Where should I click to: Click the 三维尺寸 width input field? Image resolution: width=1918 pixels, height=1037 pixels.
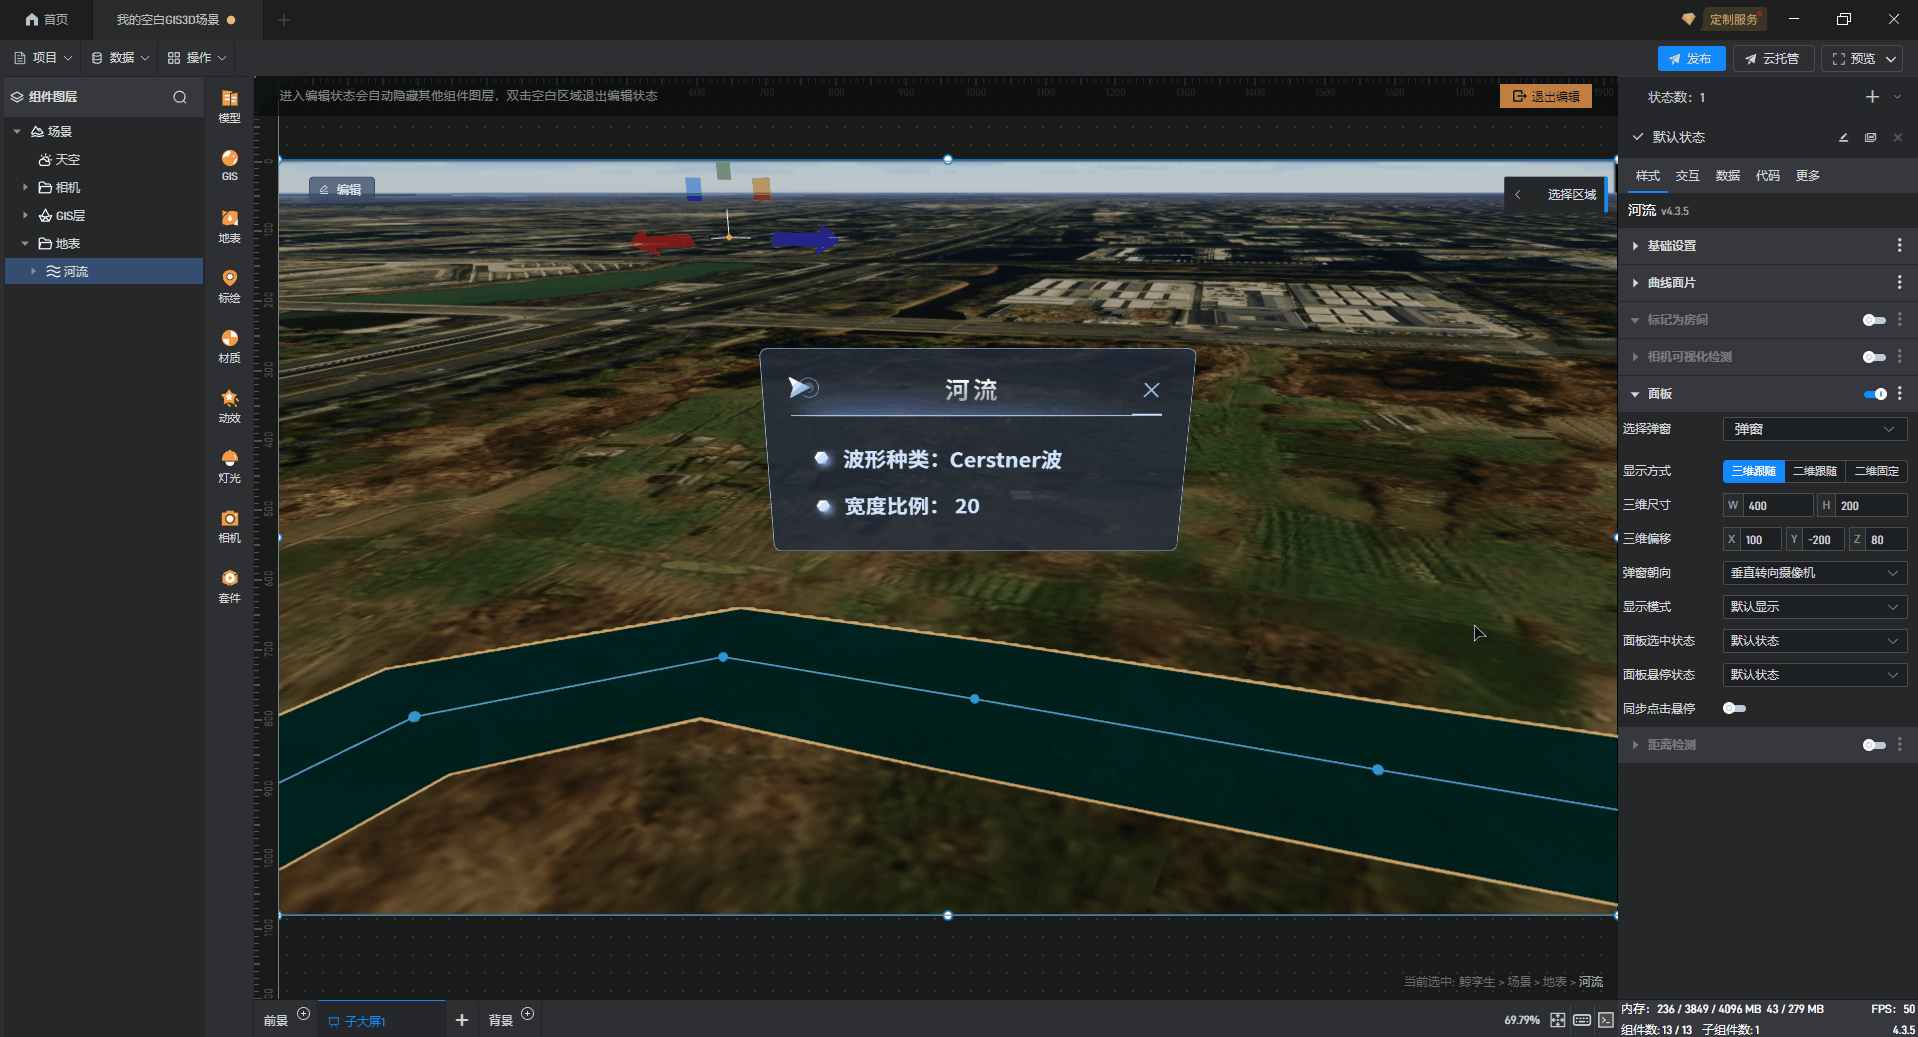coord(1776,506)
